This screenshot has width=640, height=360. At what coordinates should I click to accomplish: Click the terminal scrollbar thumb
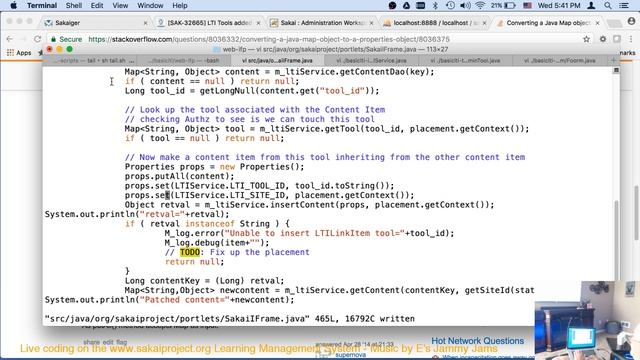(616, 240)
